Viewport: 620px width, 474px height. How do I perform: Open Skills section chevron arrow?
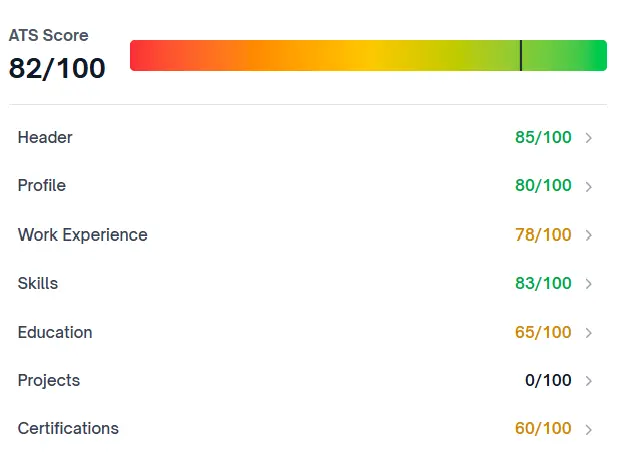coord(589,284)
